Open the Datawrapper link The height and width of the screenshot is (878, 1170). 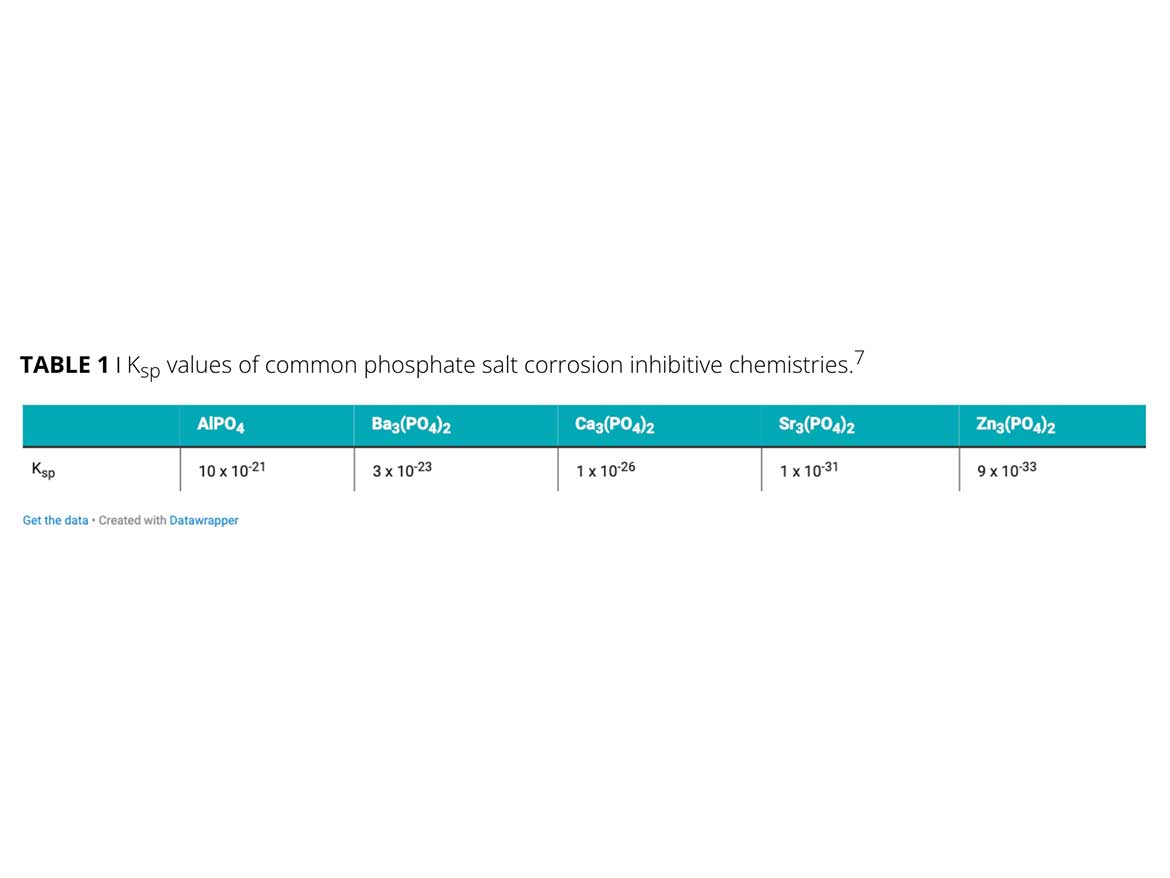(x=203, y=520)
